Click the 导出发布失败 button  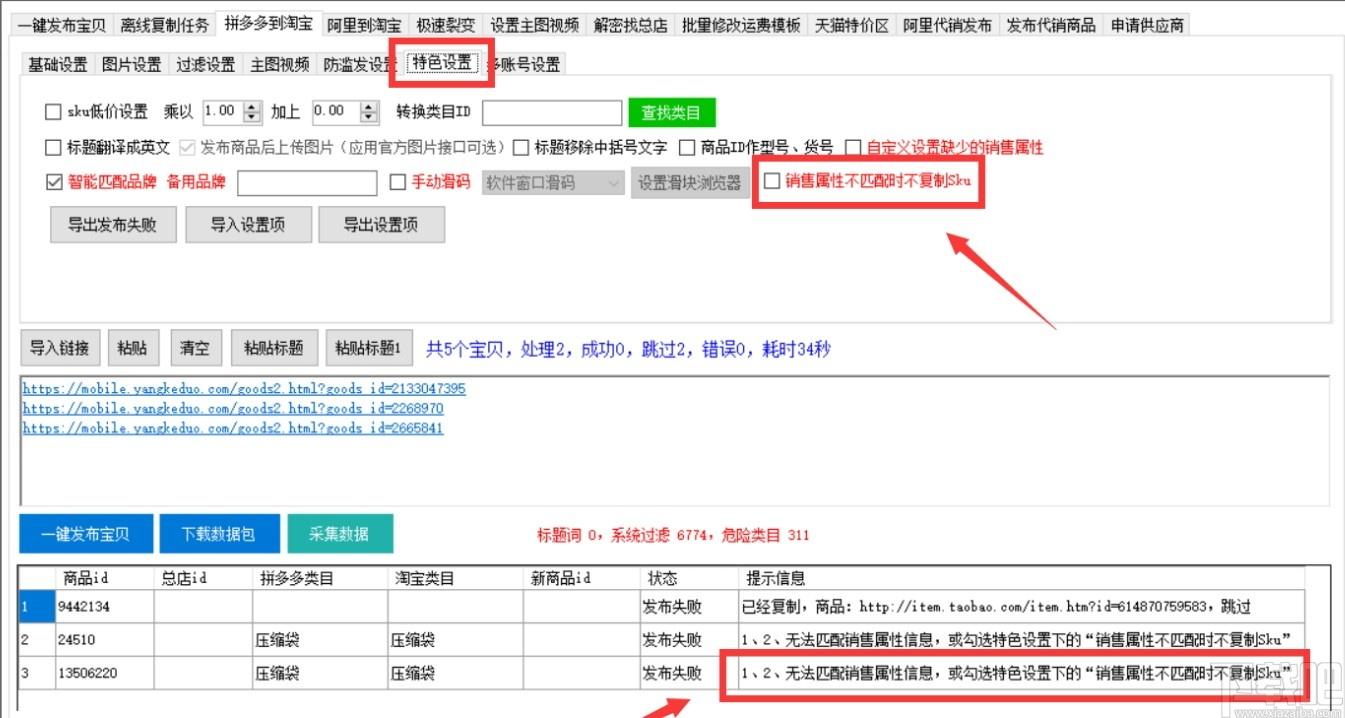click(x=112, y=225)
